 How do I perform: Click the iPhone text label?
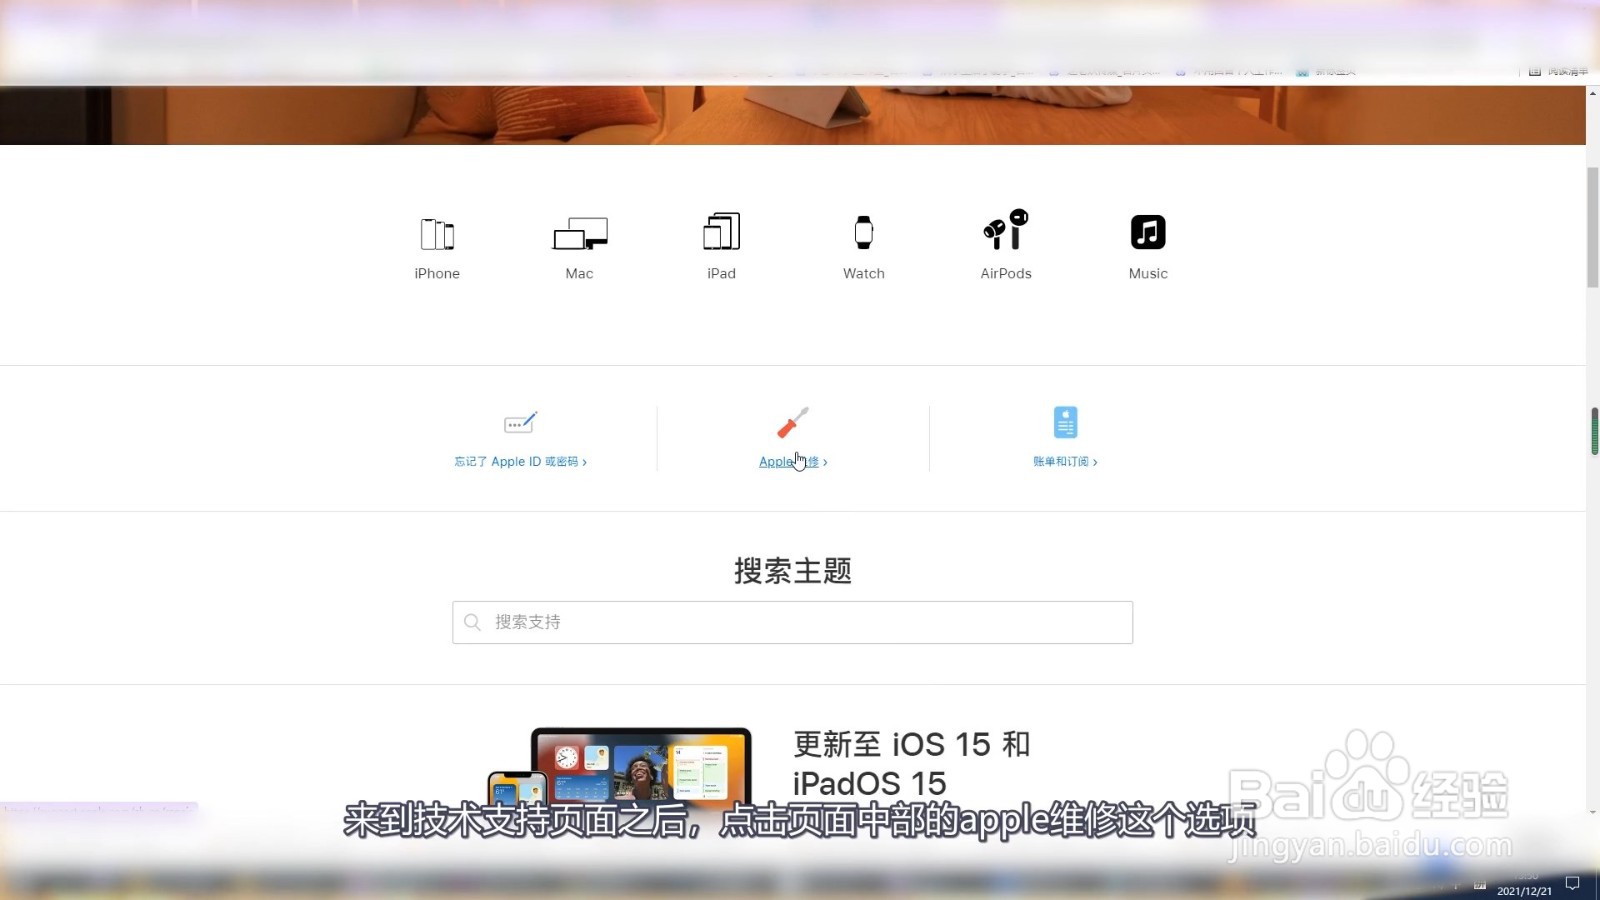coord(437,274)
